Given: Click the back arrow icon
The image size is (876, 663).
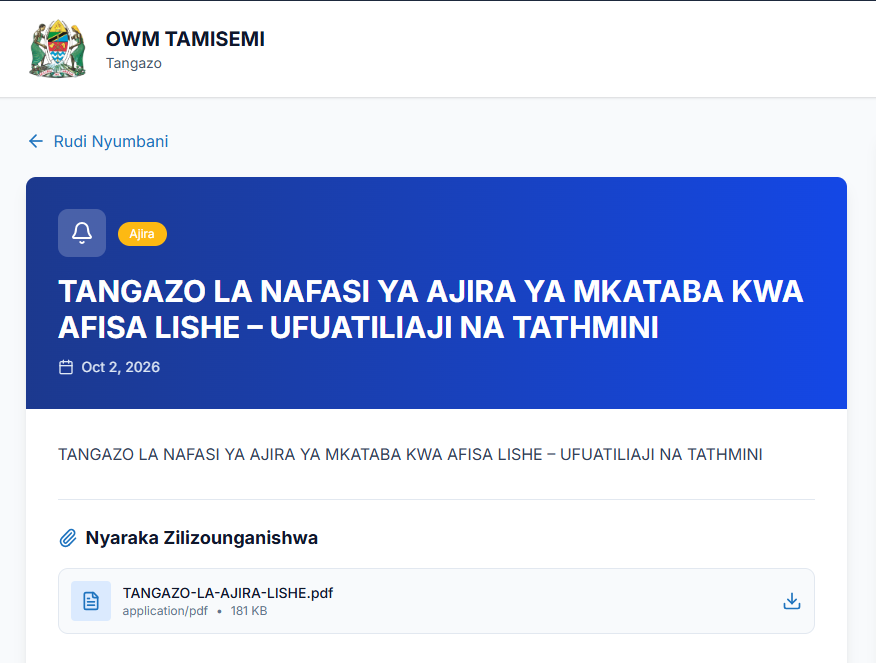Looking at the screenshot, I should [x=36, y=141].
